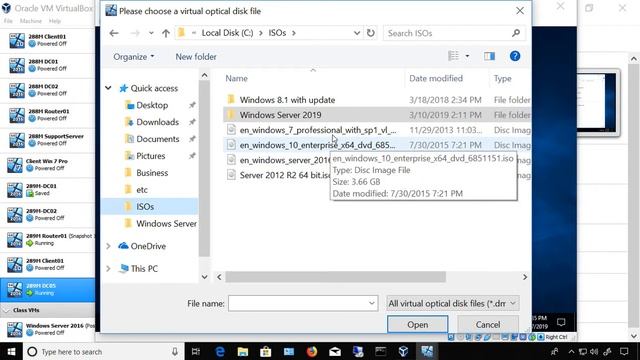Click the Open button
This screenshot has width=640, height=360.
(418, 324)
